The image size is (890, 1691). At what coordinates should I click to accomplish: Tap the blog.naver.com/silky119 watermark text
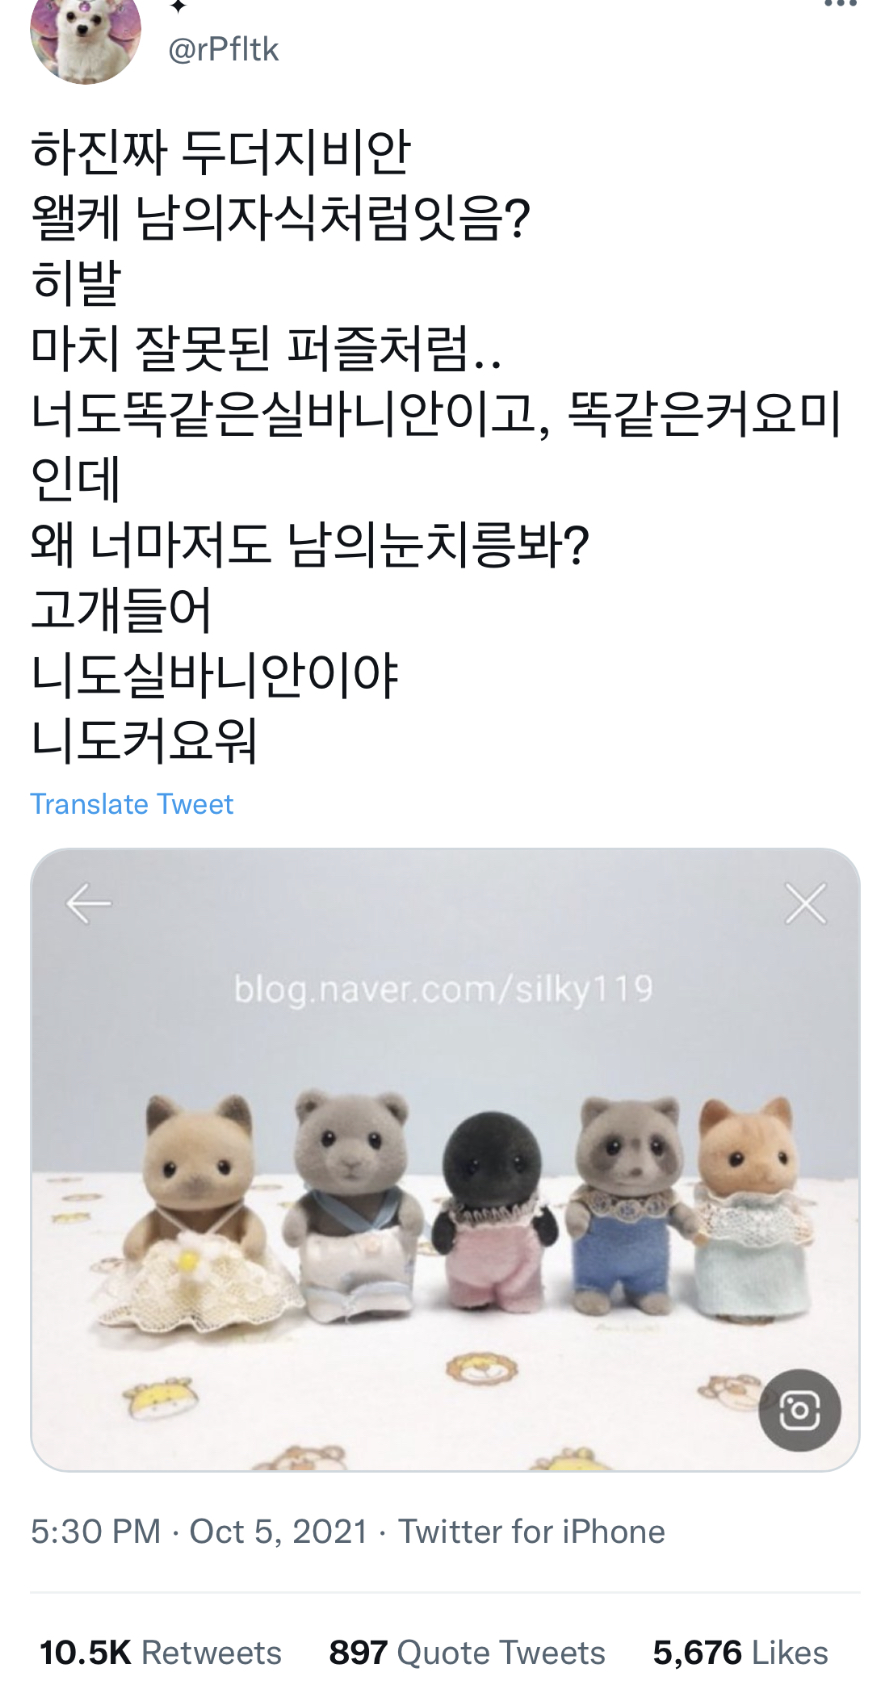(x=443, y=989)
